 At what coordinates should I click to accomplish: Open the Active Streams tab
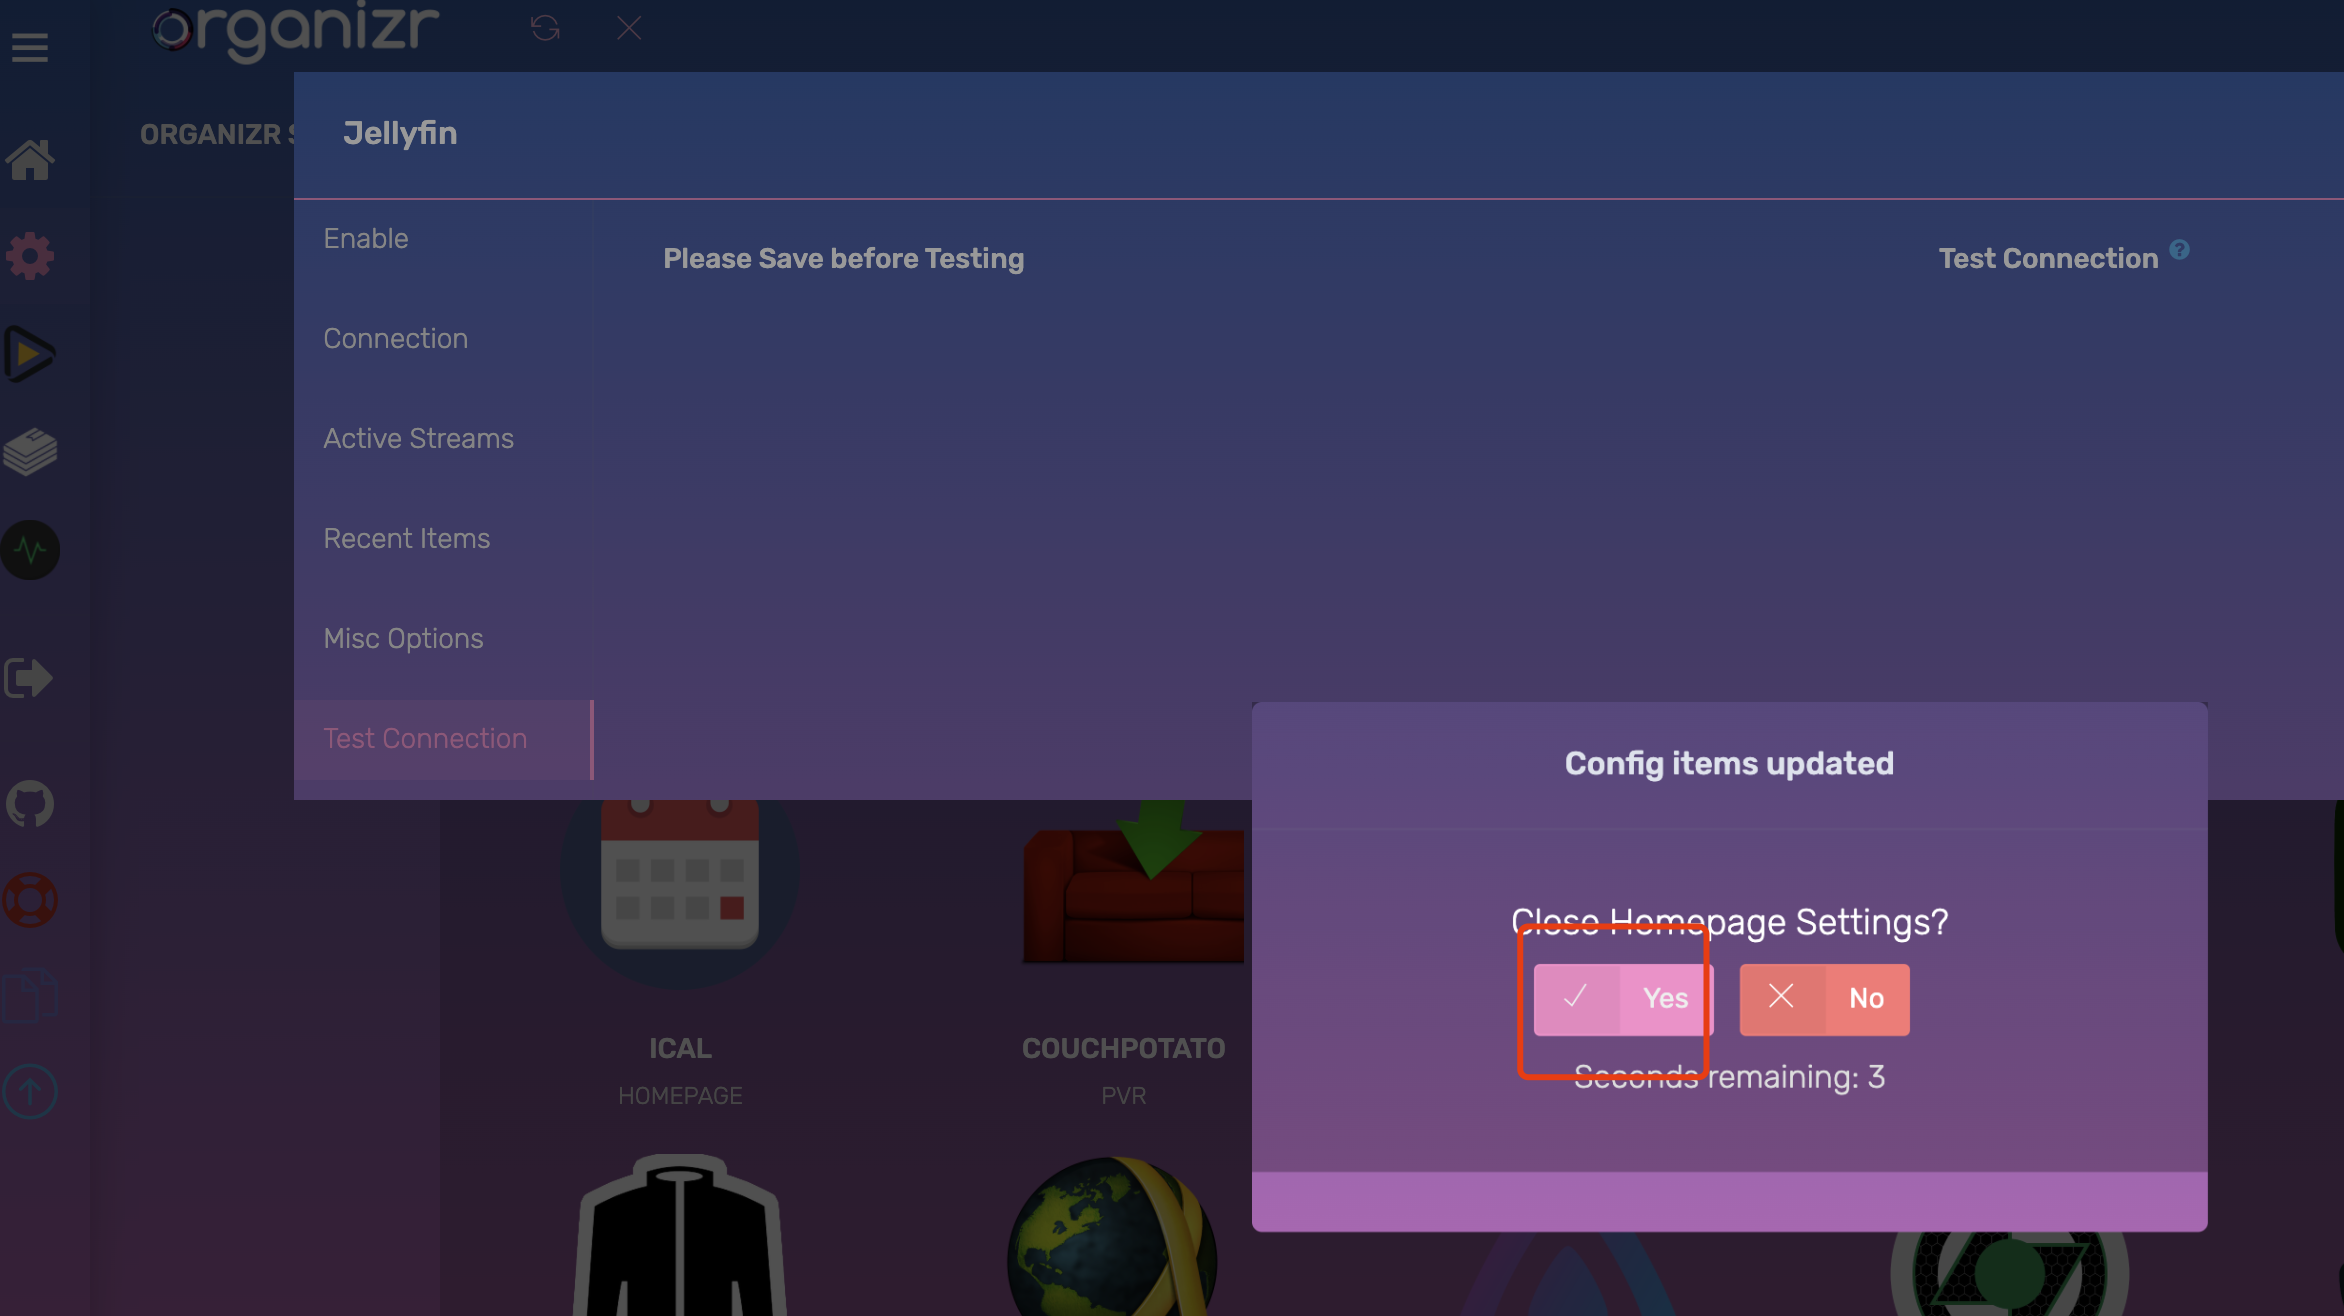pyautogui.click(x=418, y=439)
